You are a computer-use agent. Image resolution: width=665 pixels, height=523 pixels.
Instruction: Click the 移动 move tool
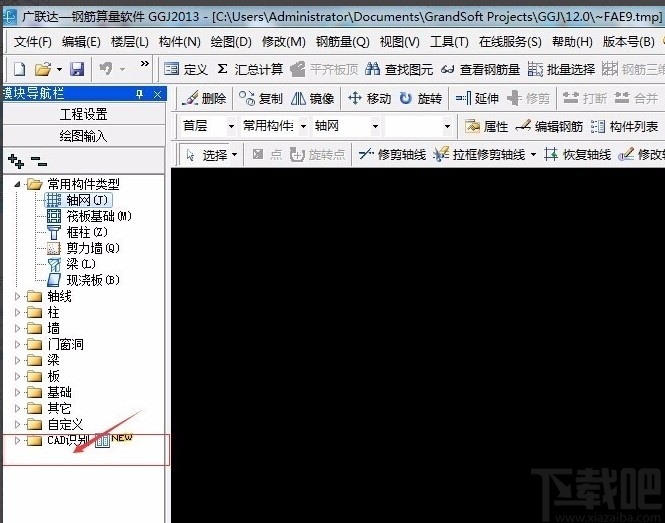[x=369, y=98]
